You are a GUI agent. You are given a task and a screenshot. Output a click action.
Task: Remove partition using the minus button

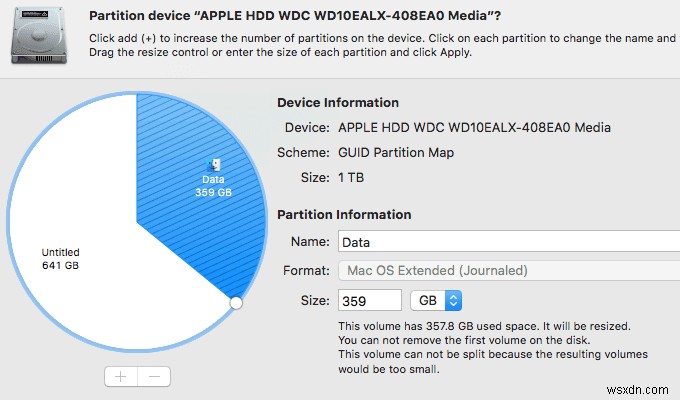click(x=154, y=376)
